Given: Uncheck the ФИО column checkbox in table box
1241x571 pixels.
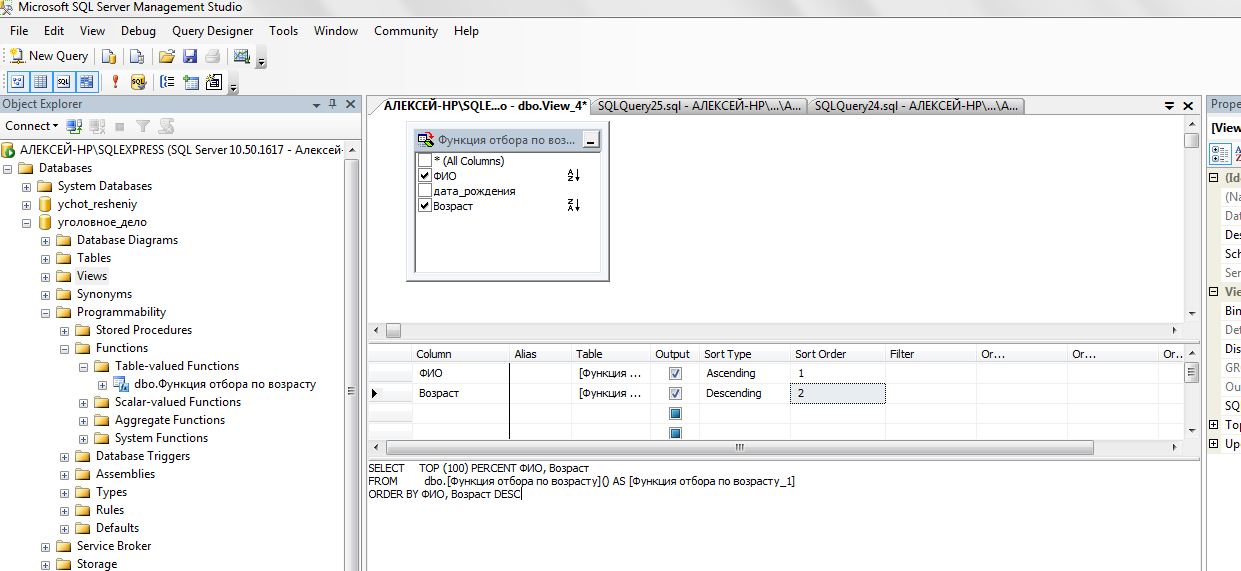Looking at the screenshot, I should pos(425,176).
